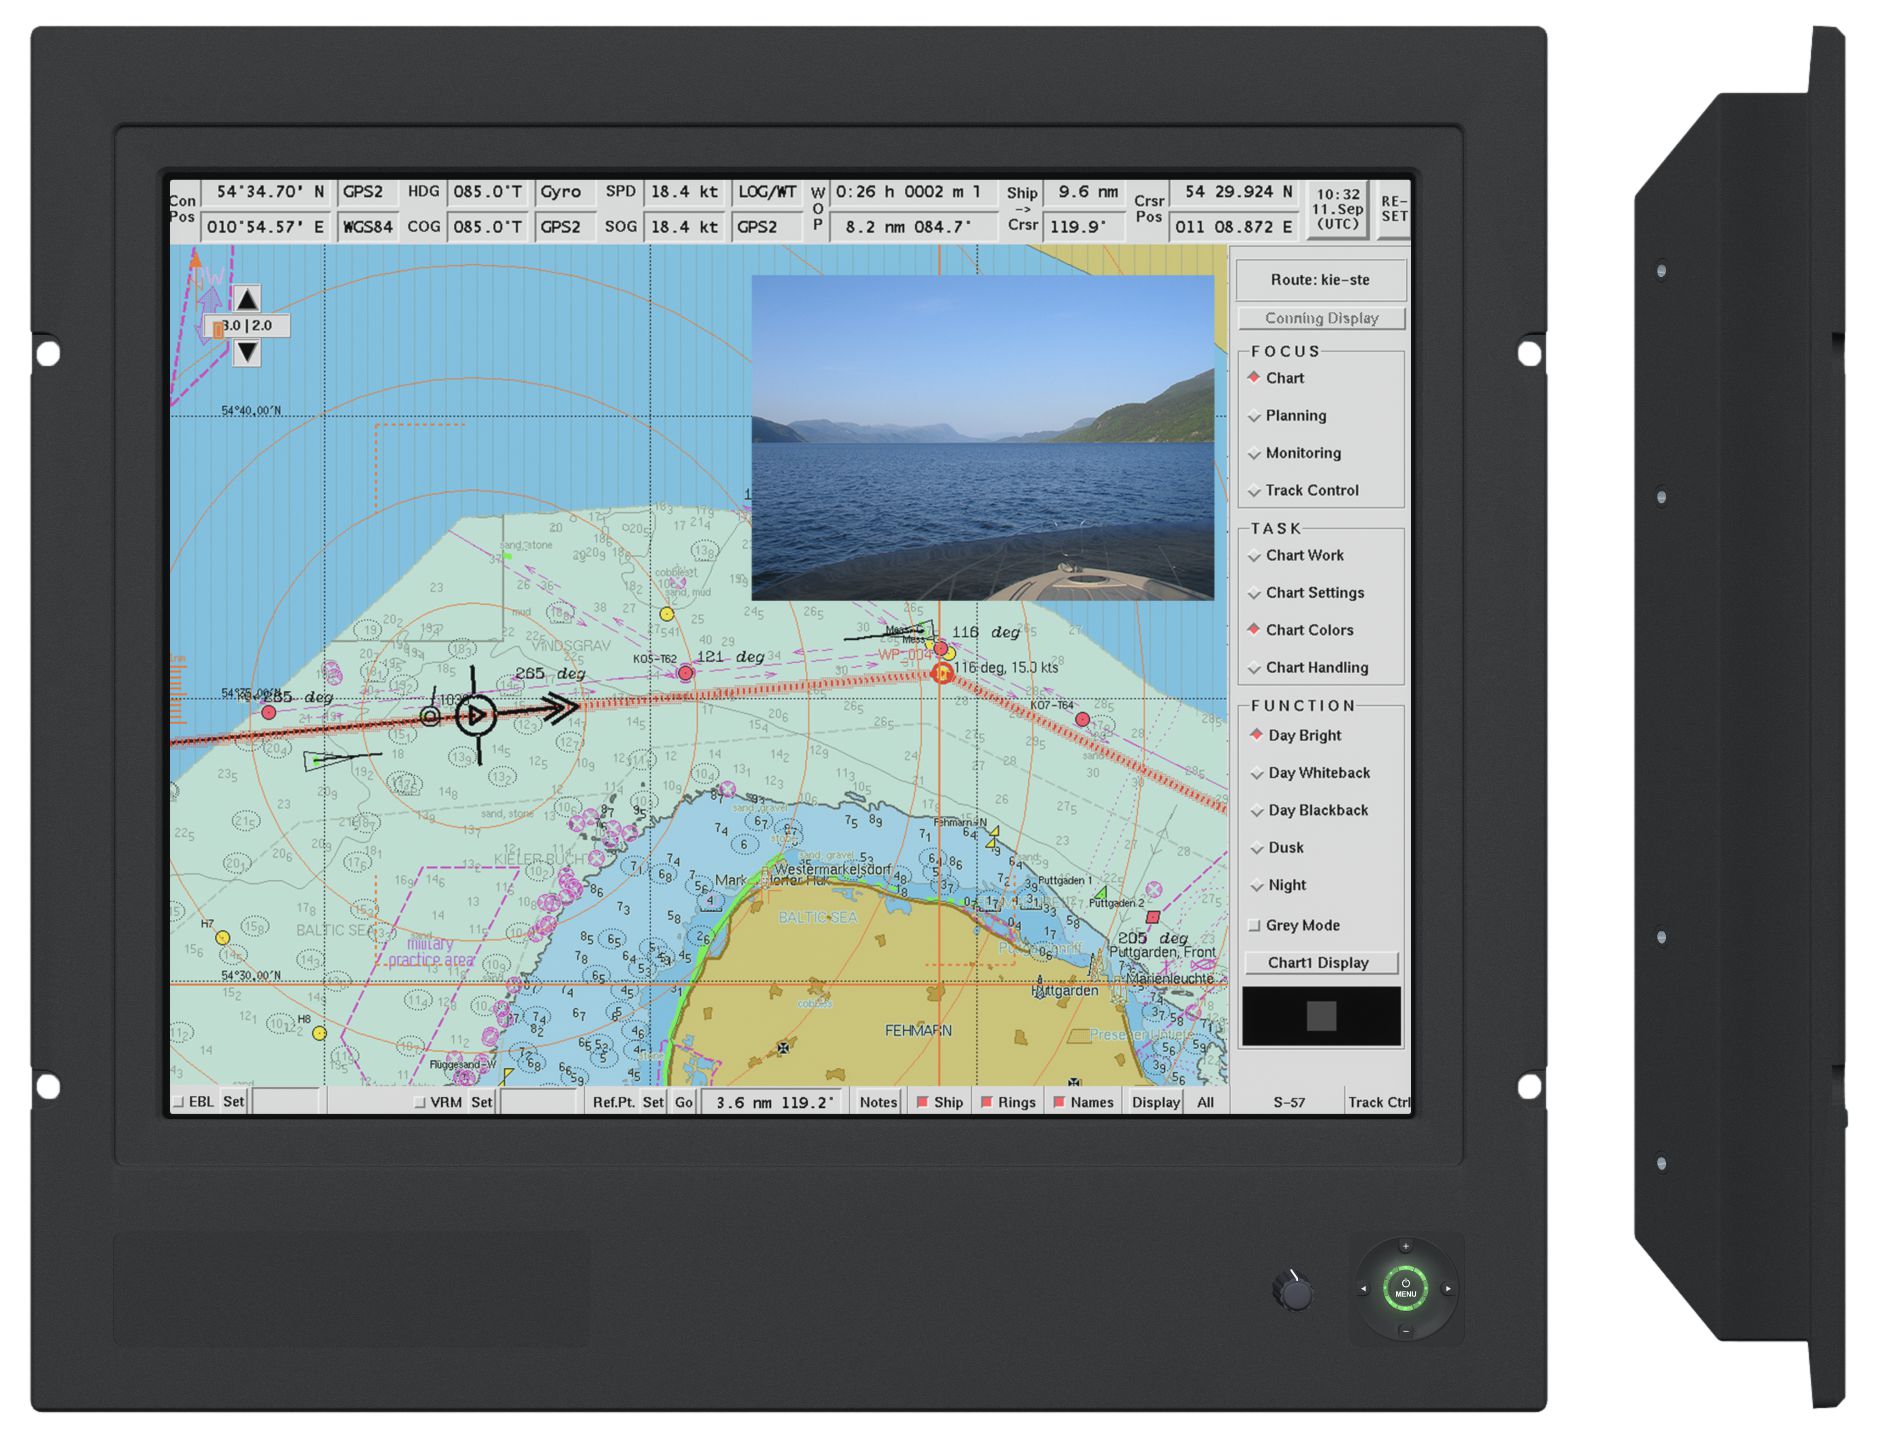Select Chart focus option
Viewport: 1882px width, 1434px height.
tap(1276, 378)
